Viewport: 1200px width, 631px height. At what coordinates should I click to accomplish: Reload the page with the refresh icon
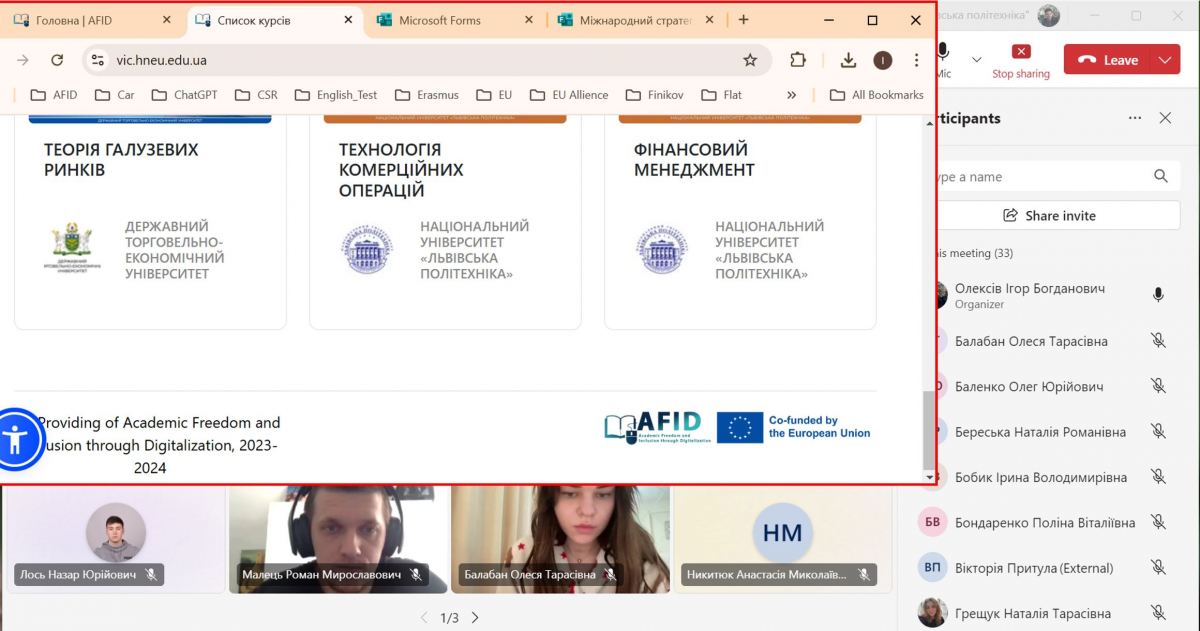point(57,60)
